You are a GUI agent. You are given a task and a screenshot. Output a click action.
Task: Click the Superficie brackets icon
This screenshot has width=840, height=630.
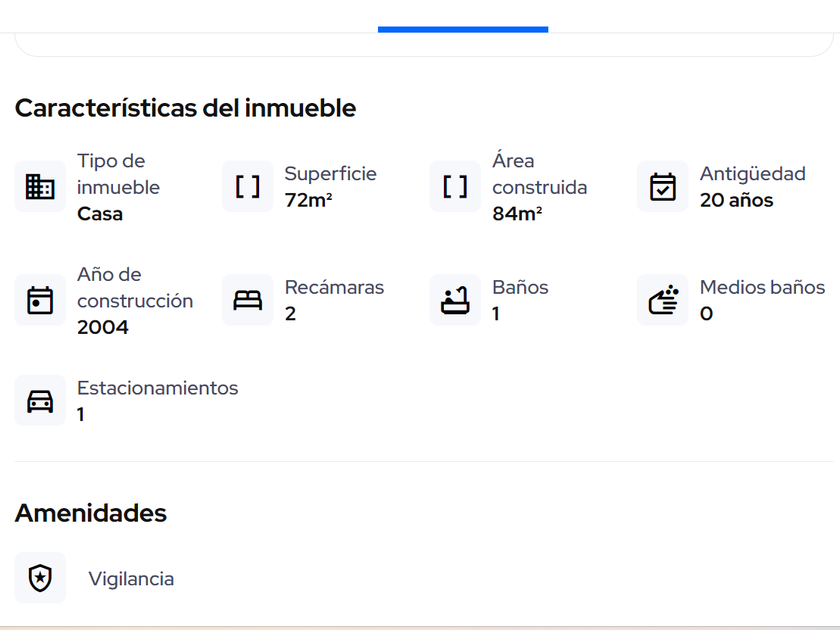coord(248,187)
